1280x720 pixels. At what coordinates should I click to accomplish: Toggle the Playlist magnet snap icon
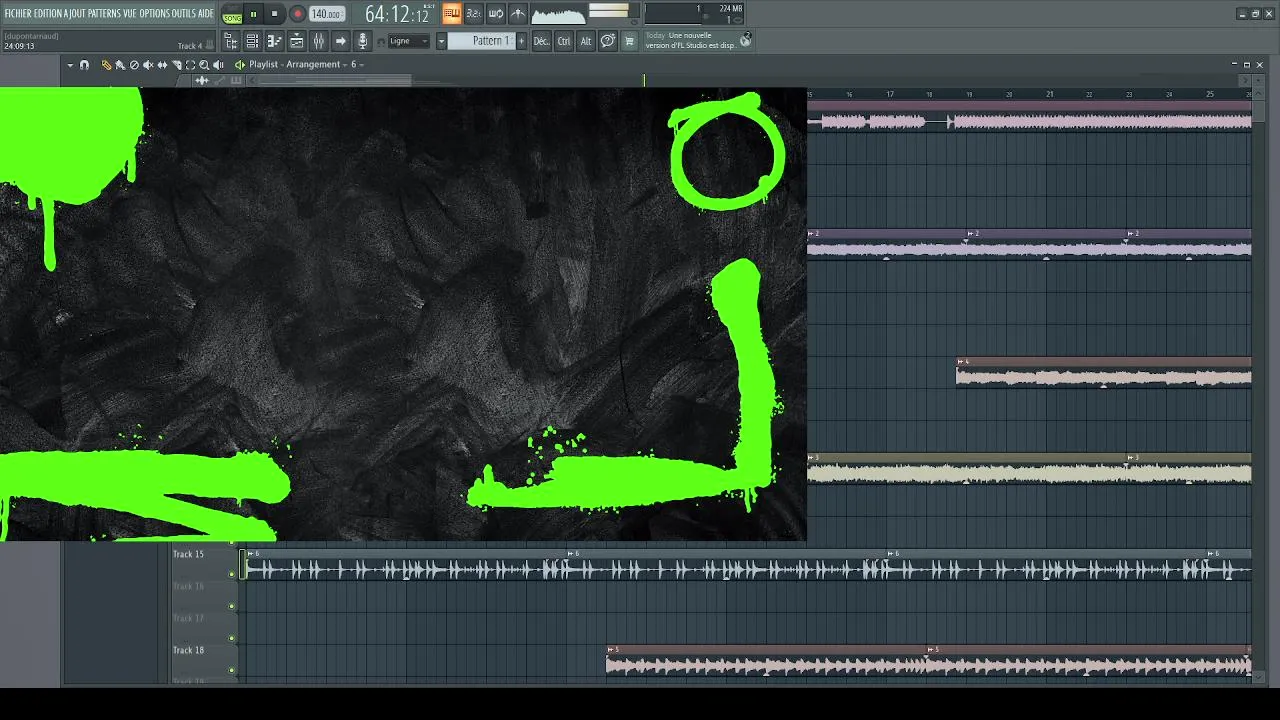[84, 65]
